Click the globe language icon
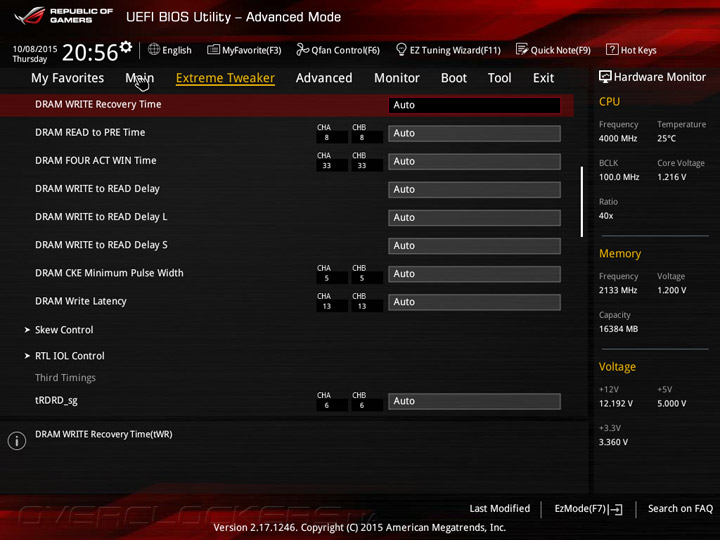720x540 pixels. click(154, 50)
